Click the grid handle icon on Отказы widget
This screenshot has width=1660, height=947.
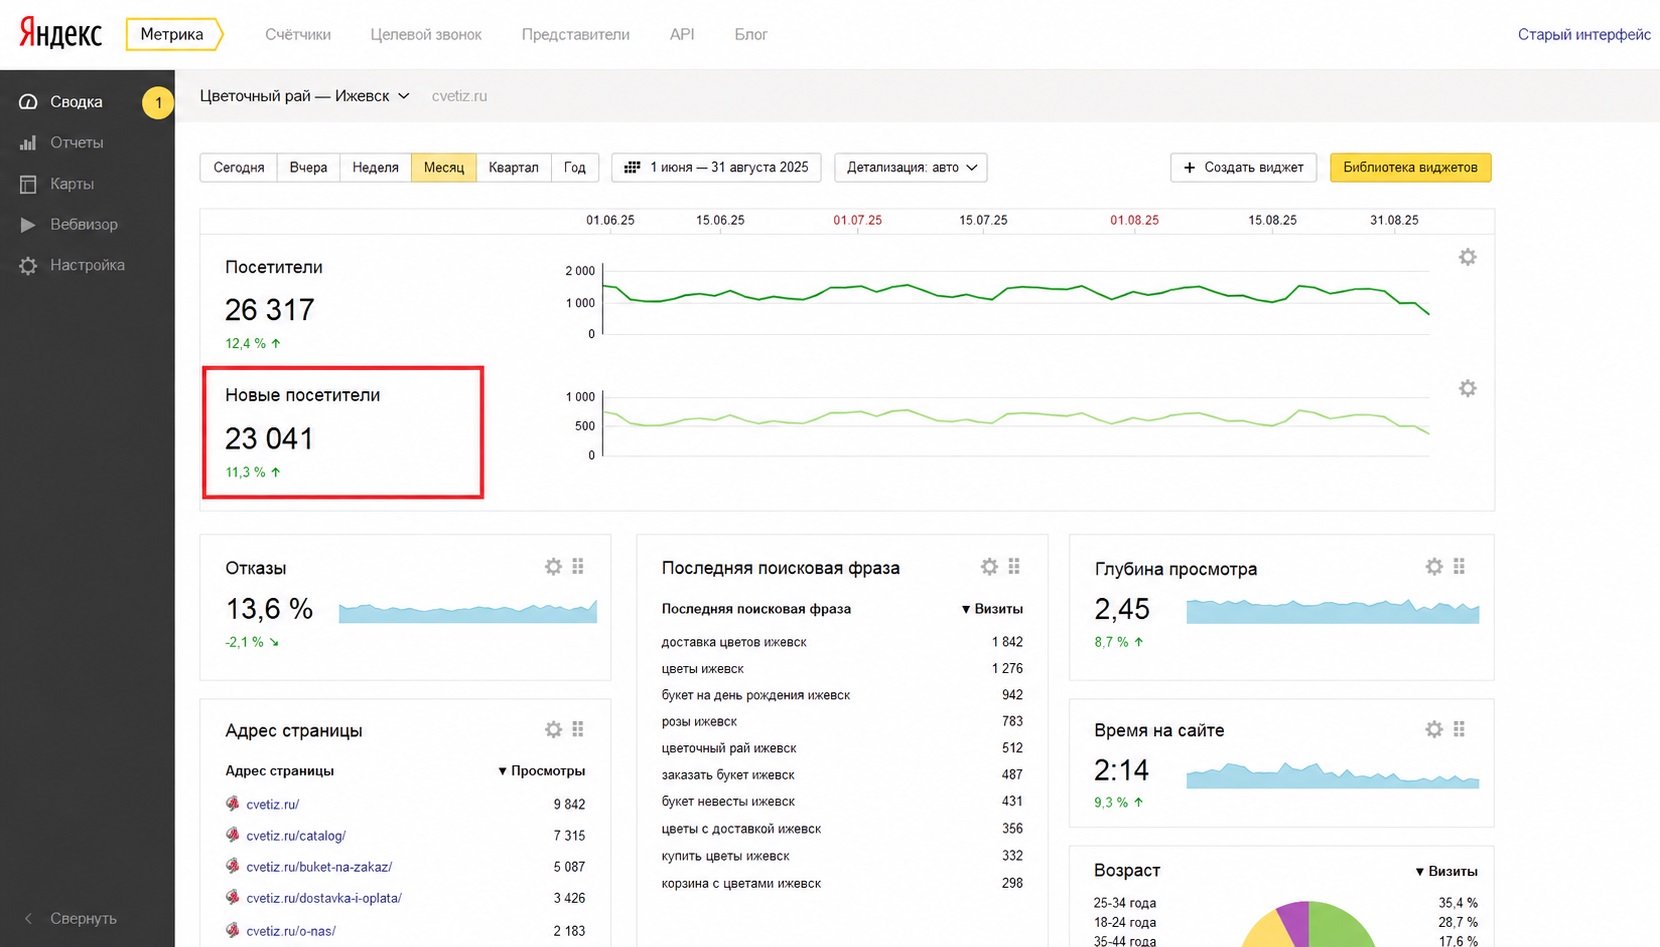point(578,567)
